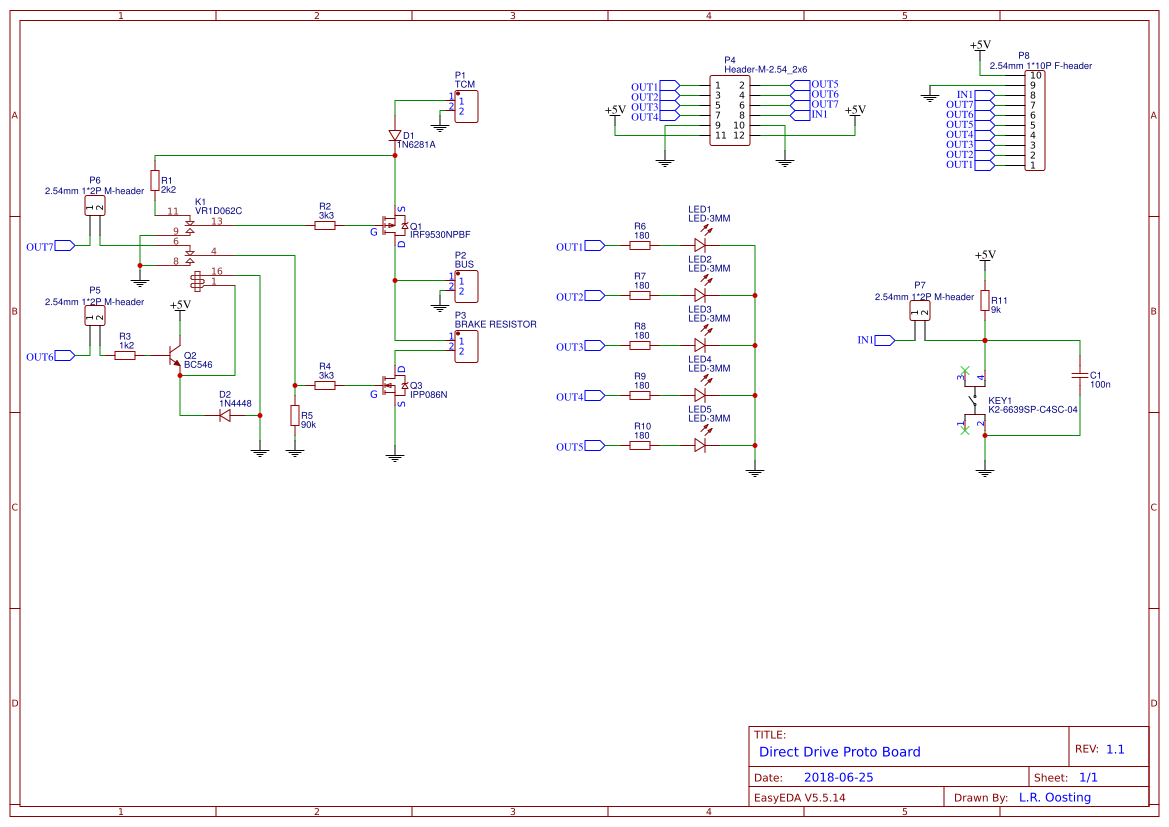Select the green X marker on KEY1 pin 3
The width and height of the screenshot is (1169, 827).
pos(965,371)
